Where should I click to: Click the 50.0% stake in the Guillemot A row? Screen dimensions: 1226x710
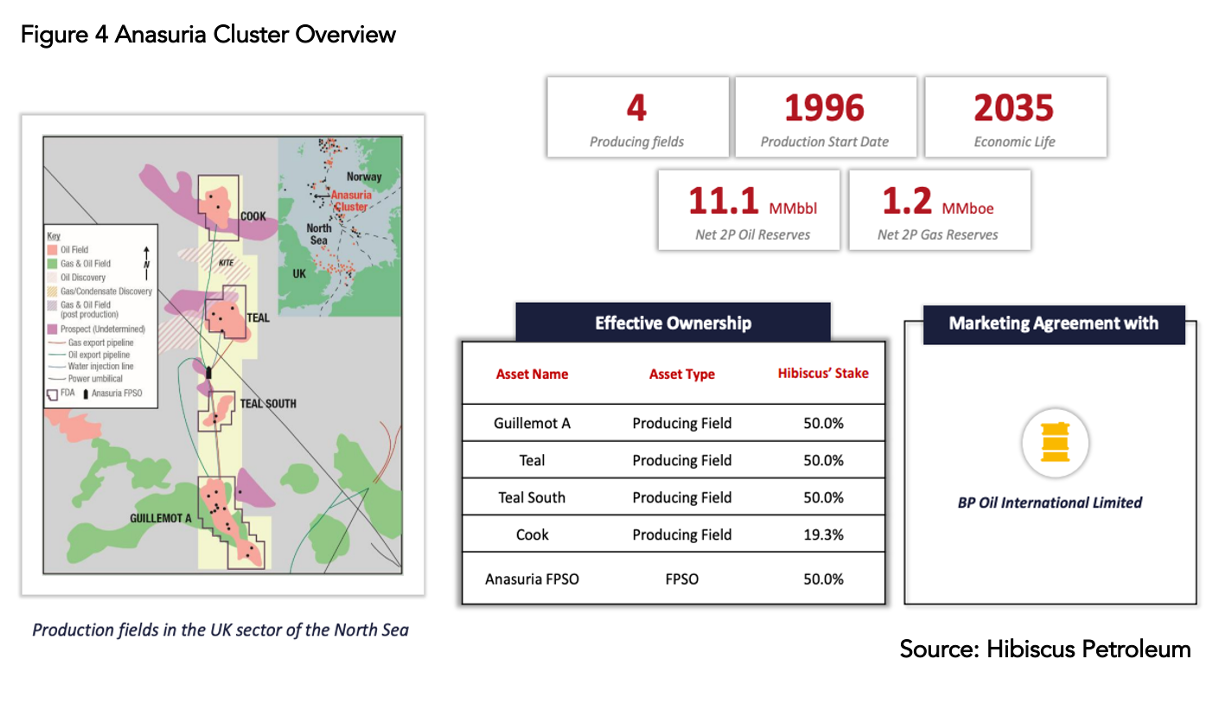(x=823, y=423)
